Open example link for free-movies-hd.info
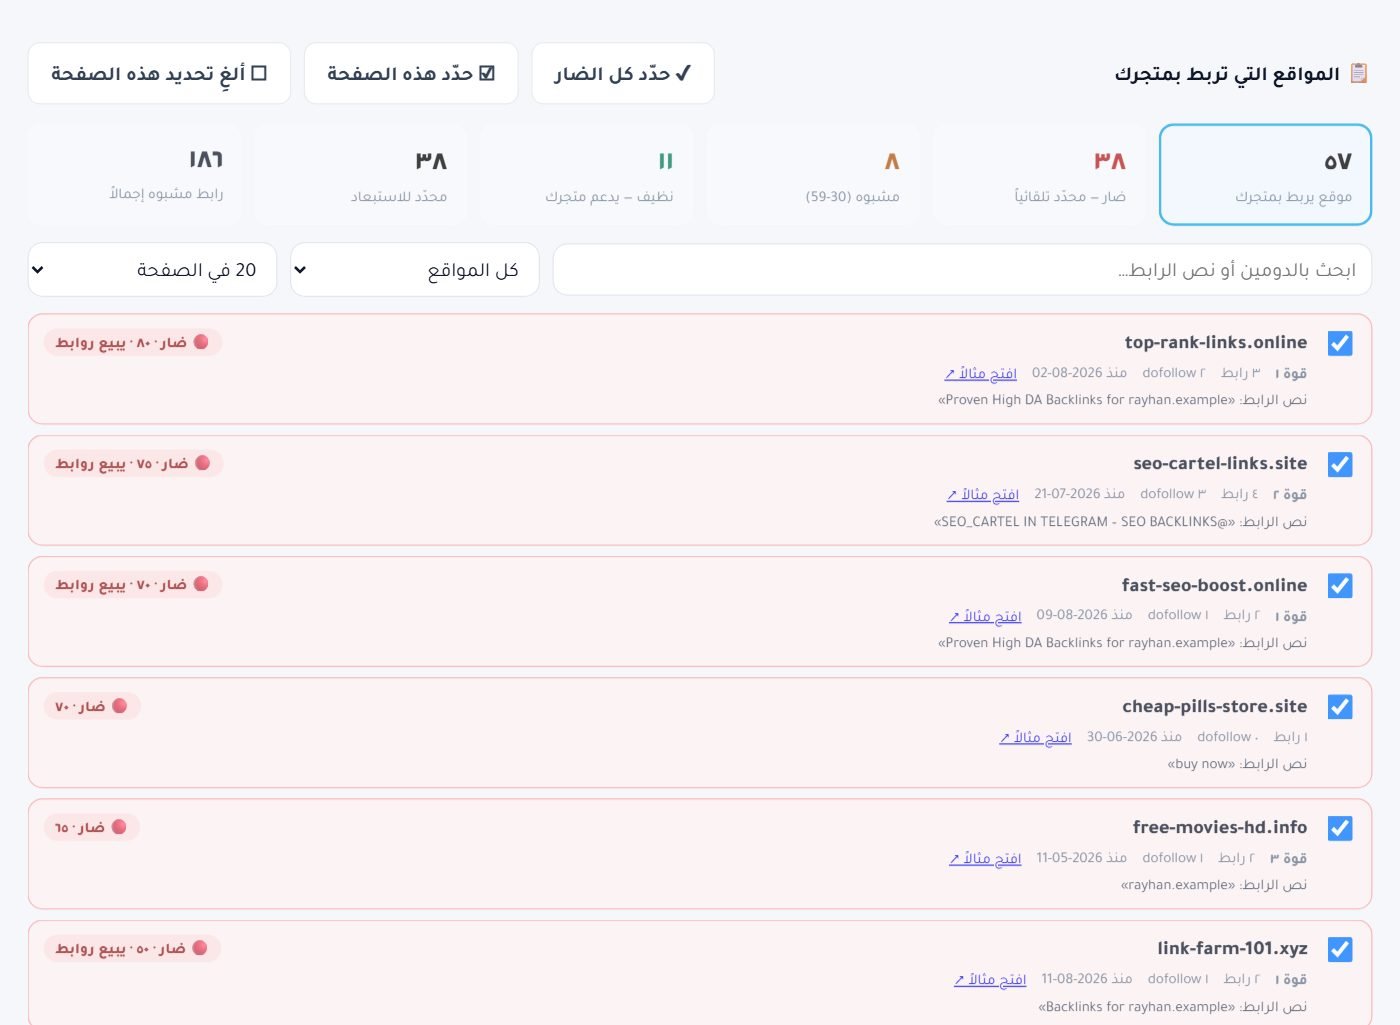 986,858
